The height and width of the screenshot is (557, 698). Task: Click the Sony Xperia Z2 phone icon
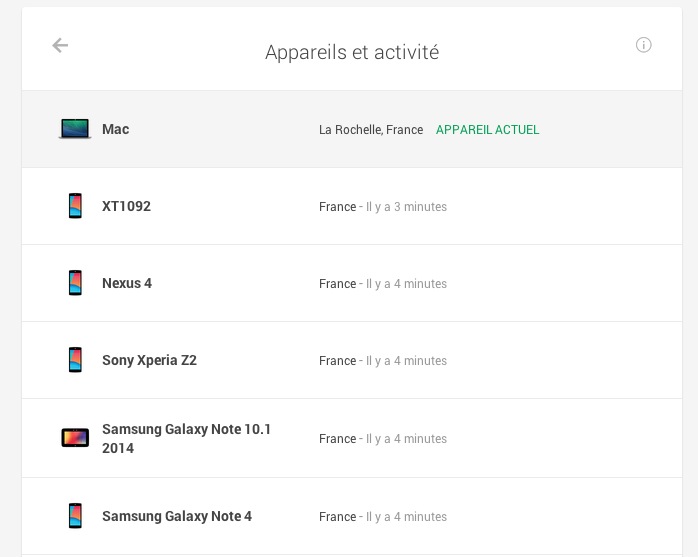click(75, 360)
